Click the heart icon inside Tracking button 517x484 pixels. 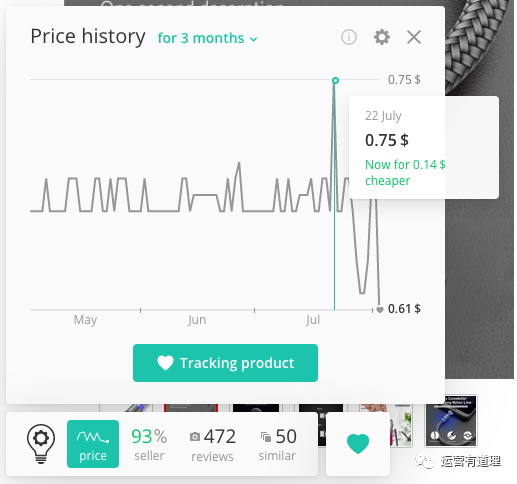165,363
